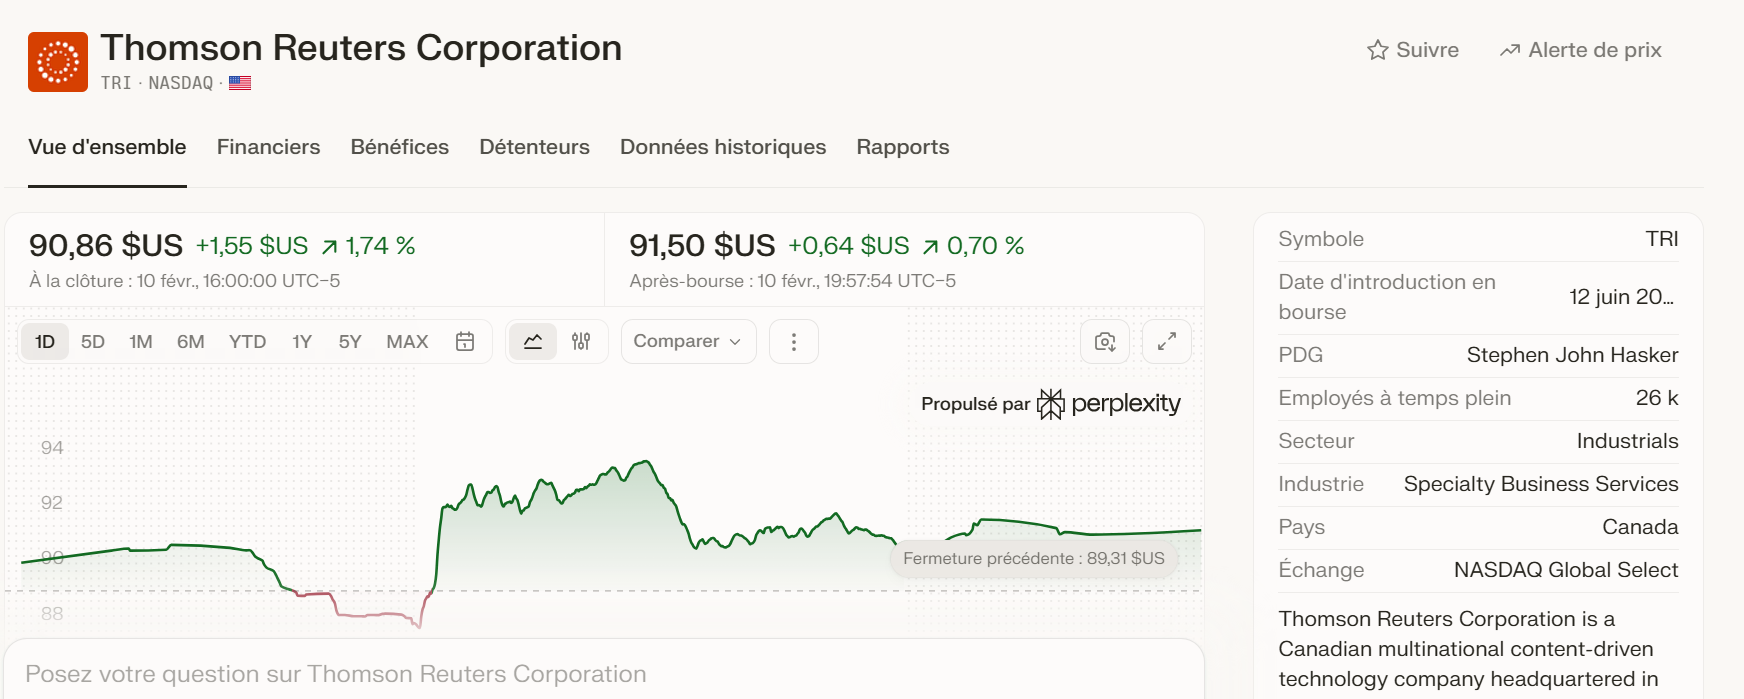Select the 1D time range
The image size is (1744, 699).
pos(45,341)
